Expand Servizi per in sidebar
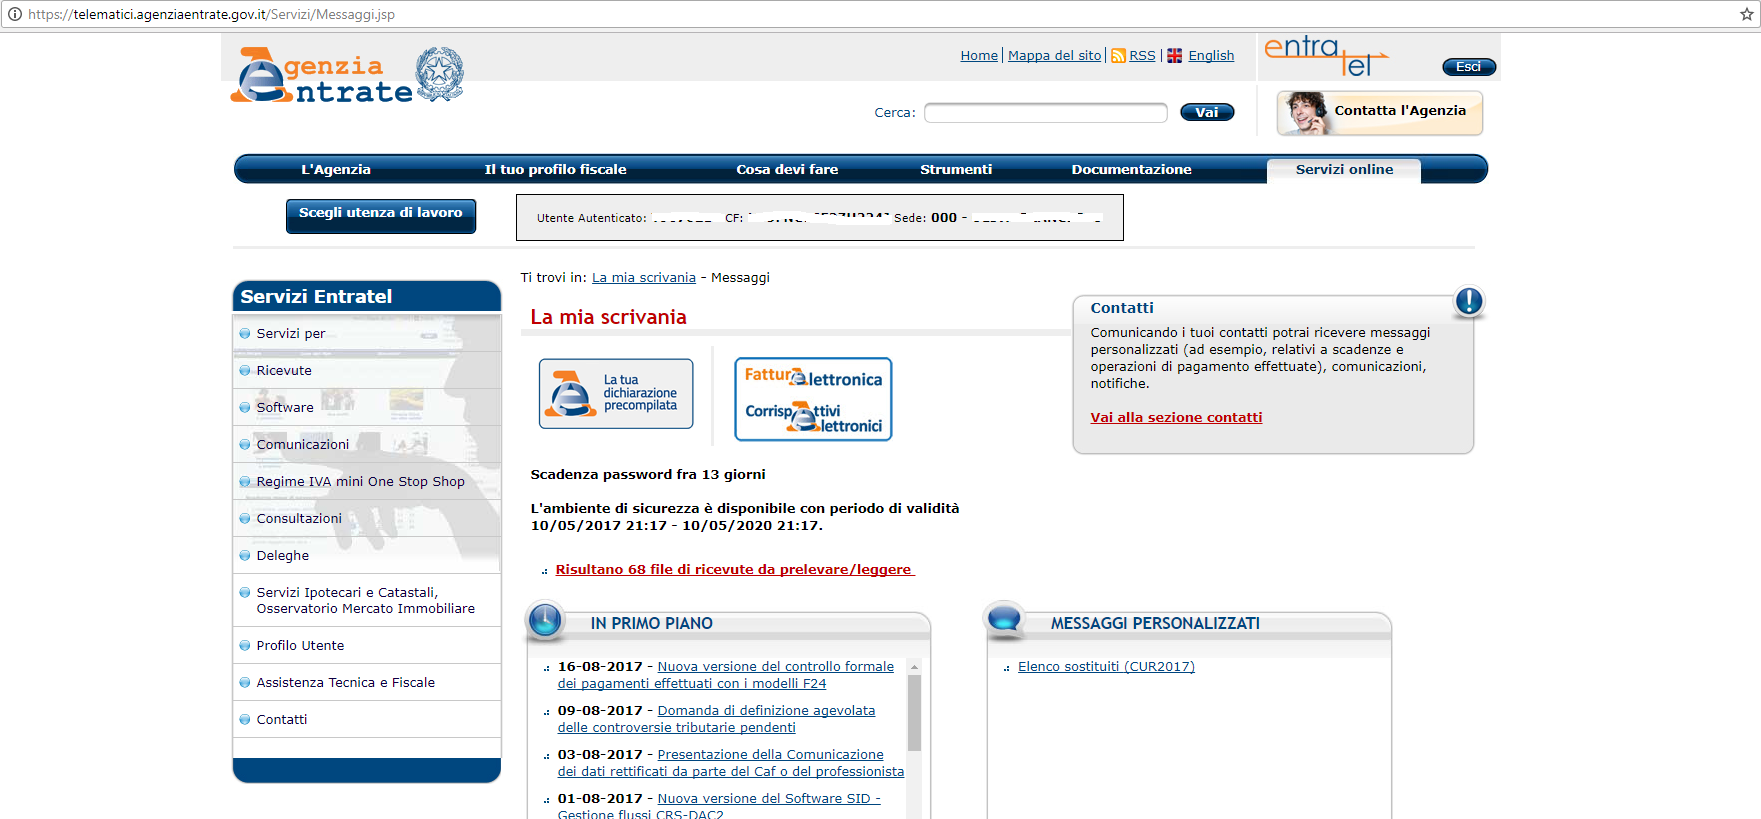1761x819 pixels. tap(290, 334)
